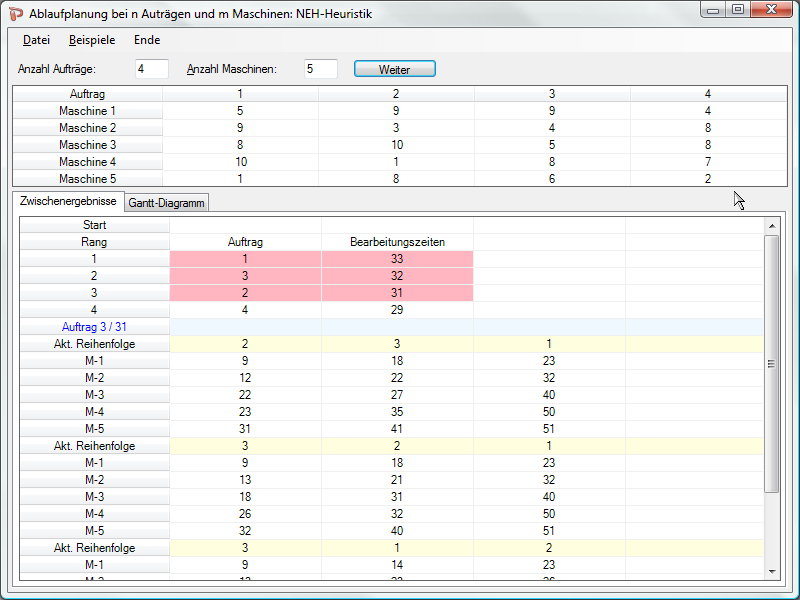Maximize the application window
Screen dimensions: 800x600
coord(738,10)
